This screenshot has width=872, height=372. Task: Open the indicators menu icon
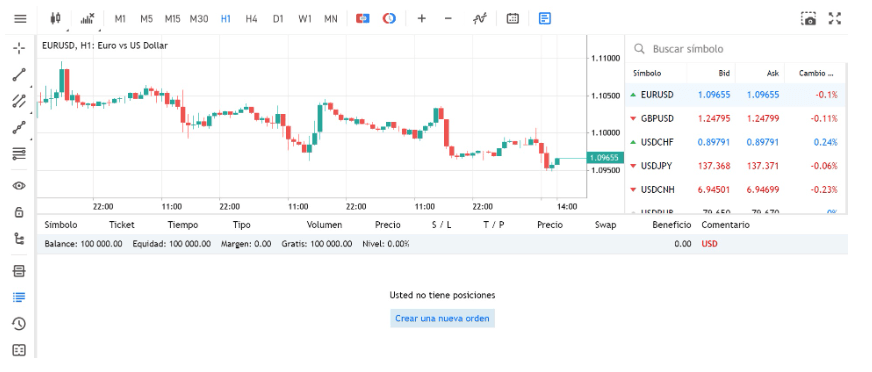tap(87, 19)
